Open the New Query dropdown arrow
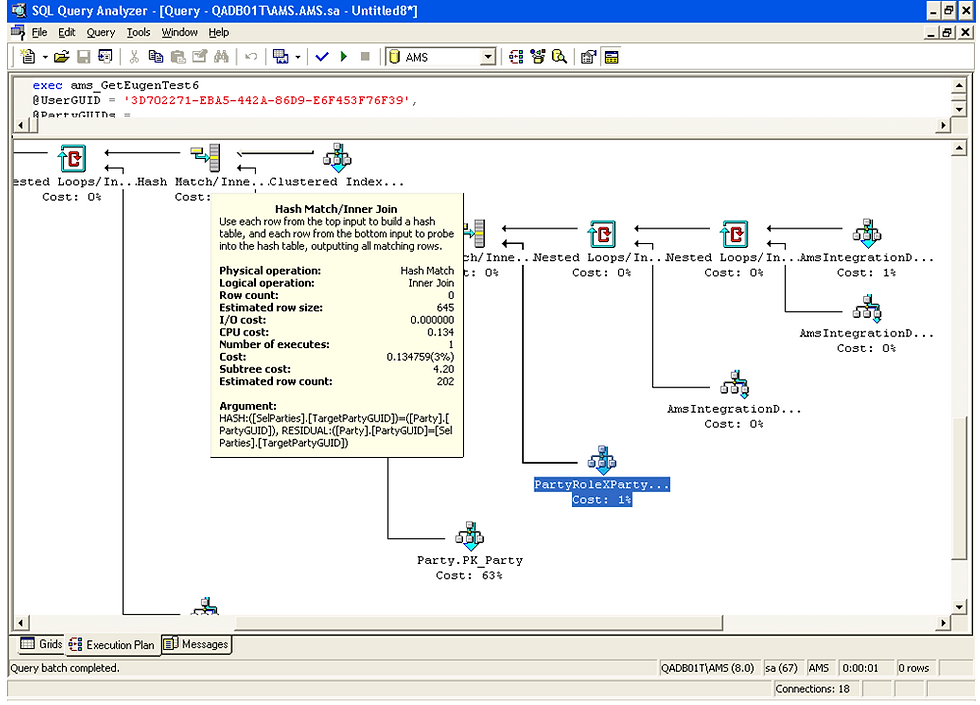Viewport: 980px width, 705px height. coord(45,58)
